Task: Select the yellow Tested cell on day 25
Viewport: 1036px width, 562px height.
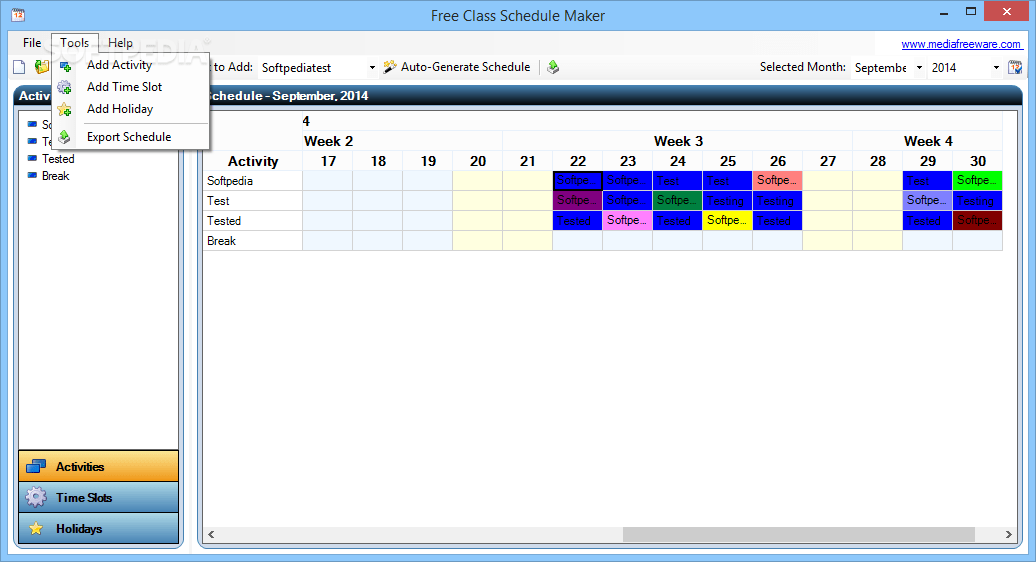Action: (727, 220)
